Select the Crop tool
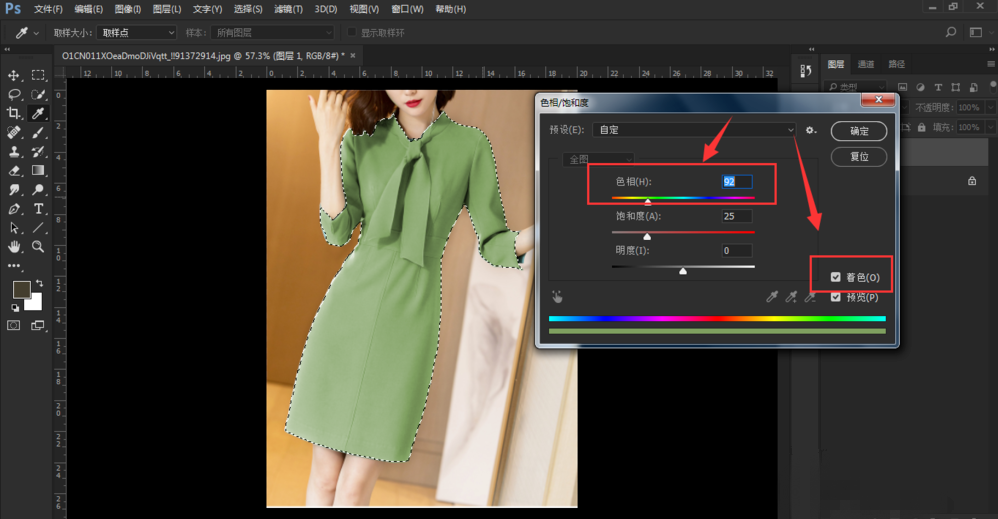Viewport: 998px width, 519px height. pyautogui.click(x=14, y=114)
